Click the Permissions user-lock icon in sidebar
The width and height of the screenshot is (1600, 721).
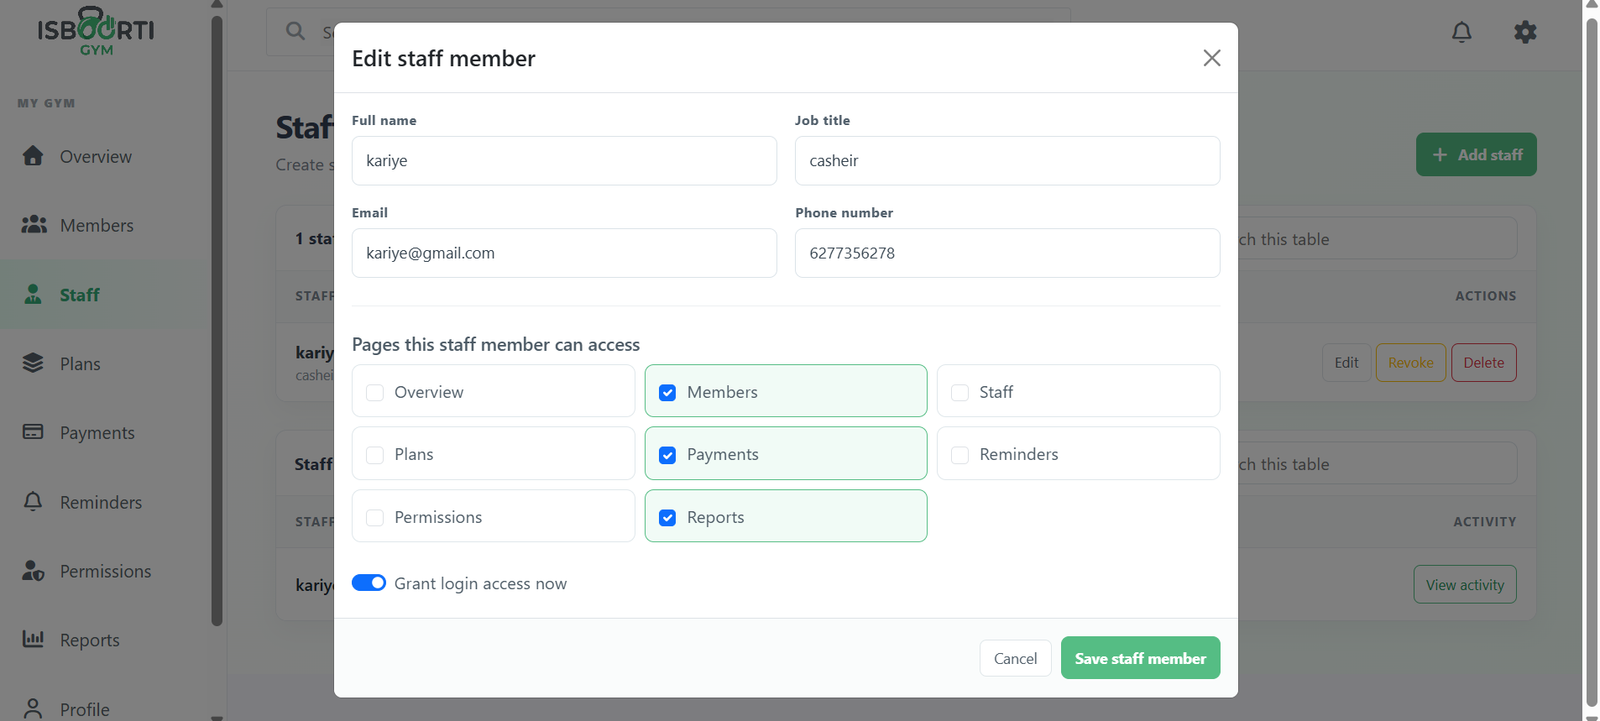click(x=33, y=570)
